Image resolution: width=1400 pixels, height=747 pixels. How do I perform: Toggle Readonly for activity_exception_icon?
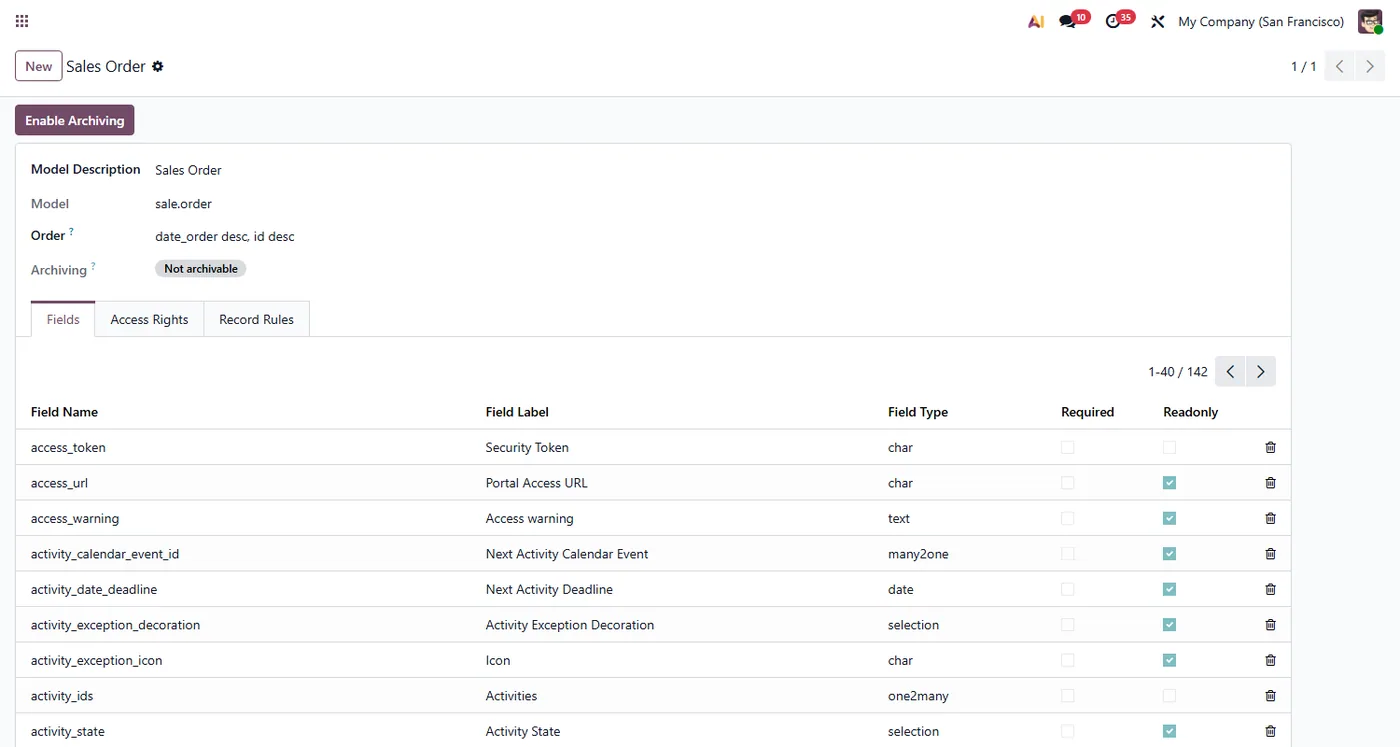(1169, 660)
